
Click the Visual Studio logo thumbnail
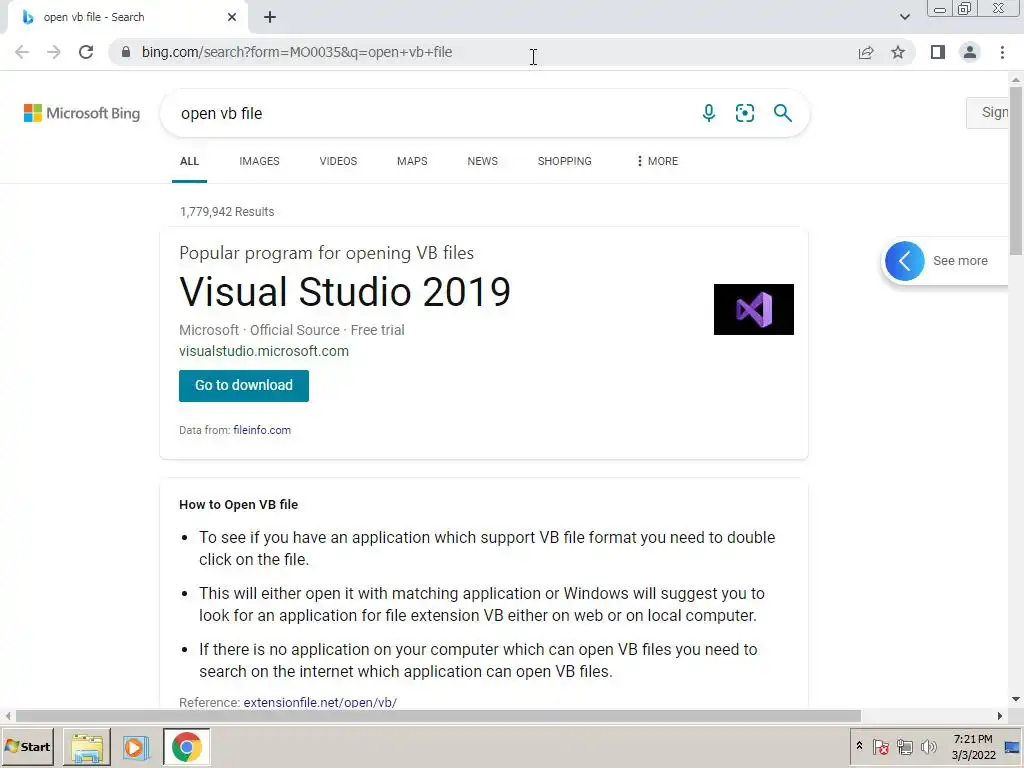754,310
